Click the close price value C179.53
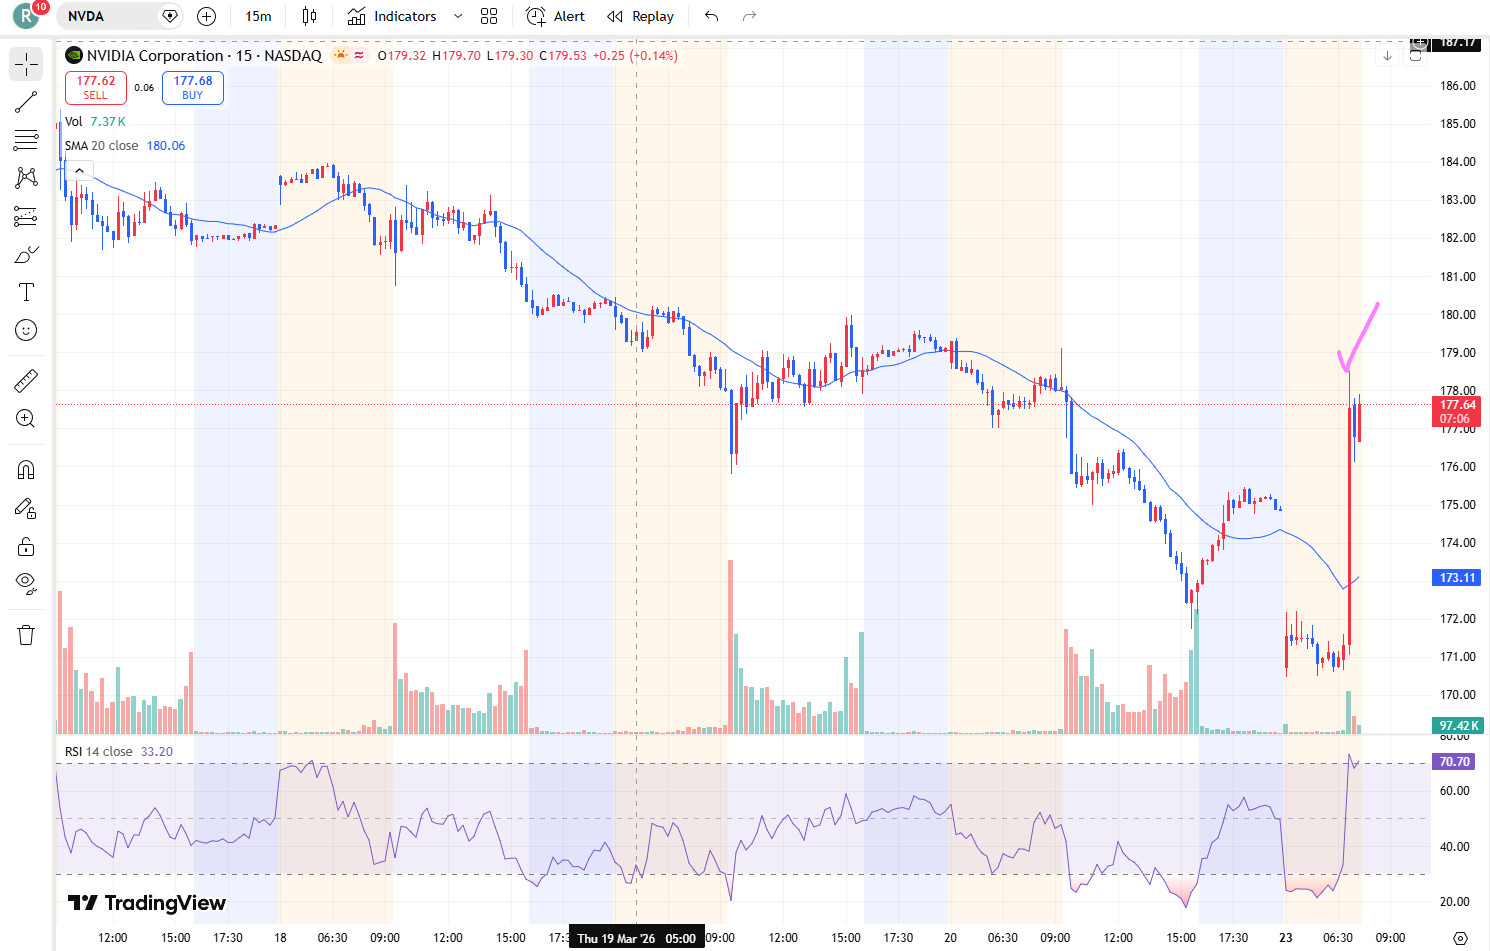1490x951 pixels. click(x=563, y=56)
